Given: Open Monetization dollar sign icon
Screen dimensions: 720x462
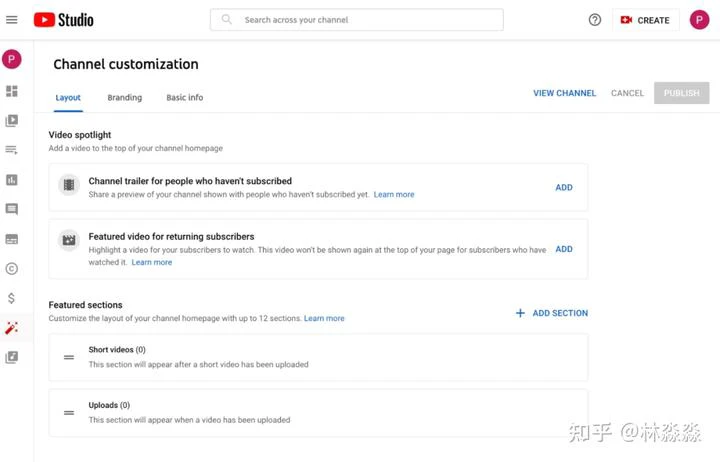Looking at the screenshot, I should [11, 299].
